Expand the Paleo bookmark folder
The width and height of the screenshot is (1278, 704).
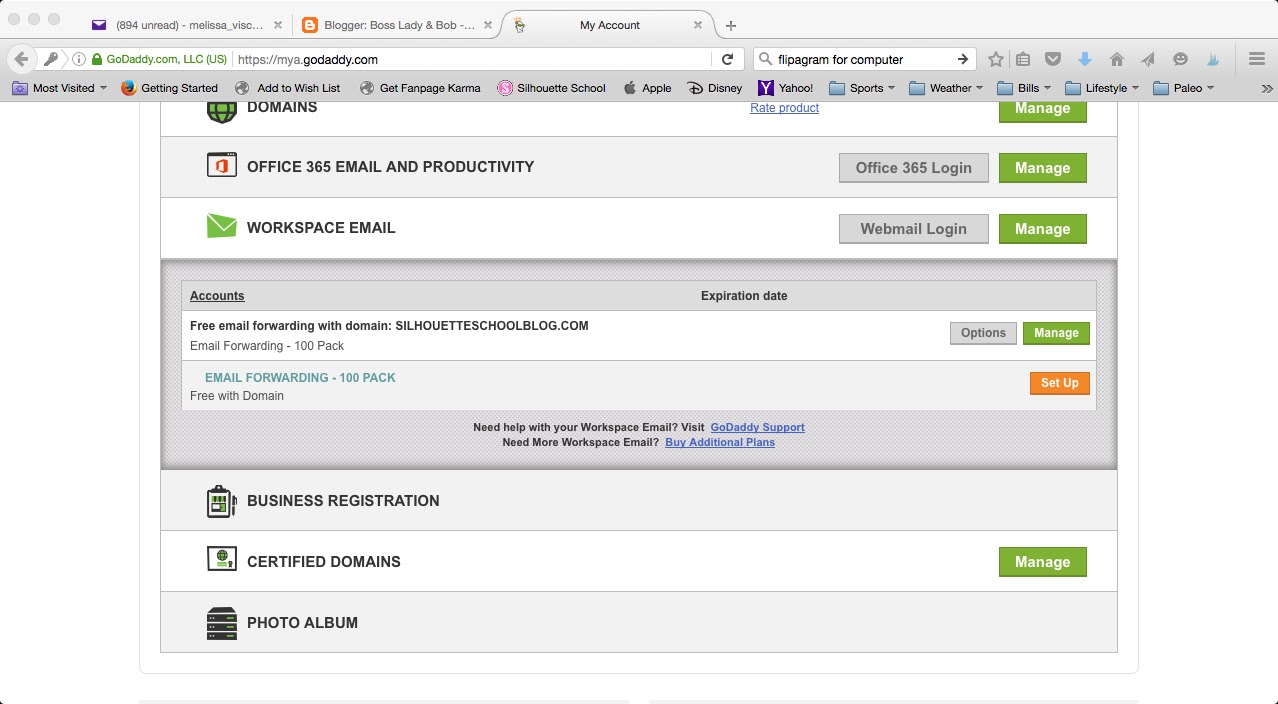click(x=1183, y=88)
